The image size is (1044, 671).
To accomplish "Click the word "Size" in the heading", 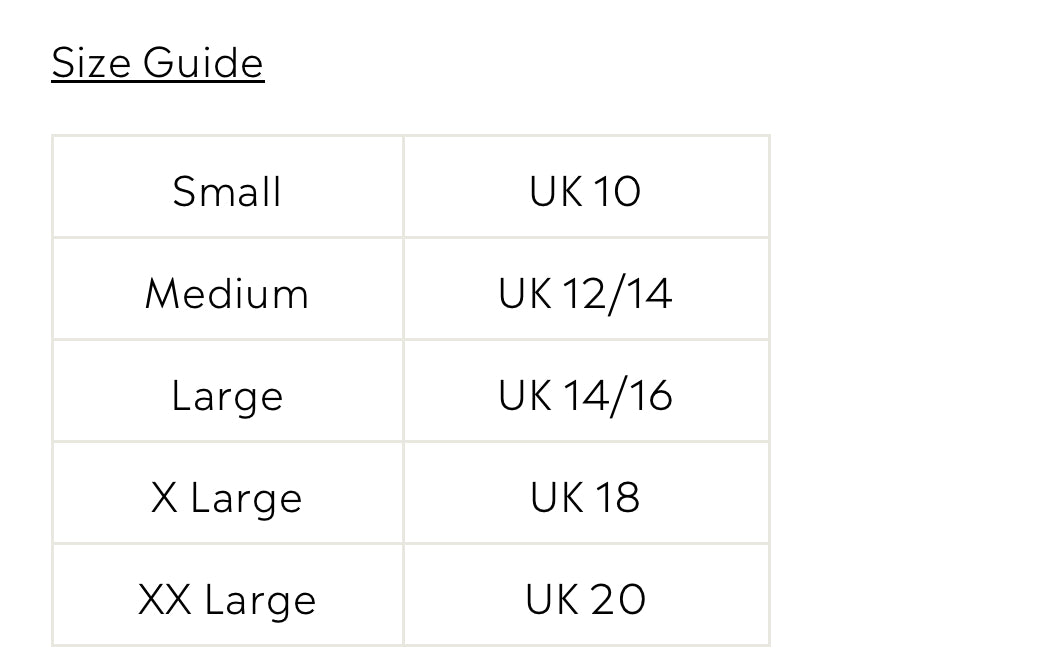I will click(x=91, y=62).
